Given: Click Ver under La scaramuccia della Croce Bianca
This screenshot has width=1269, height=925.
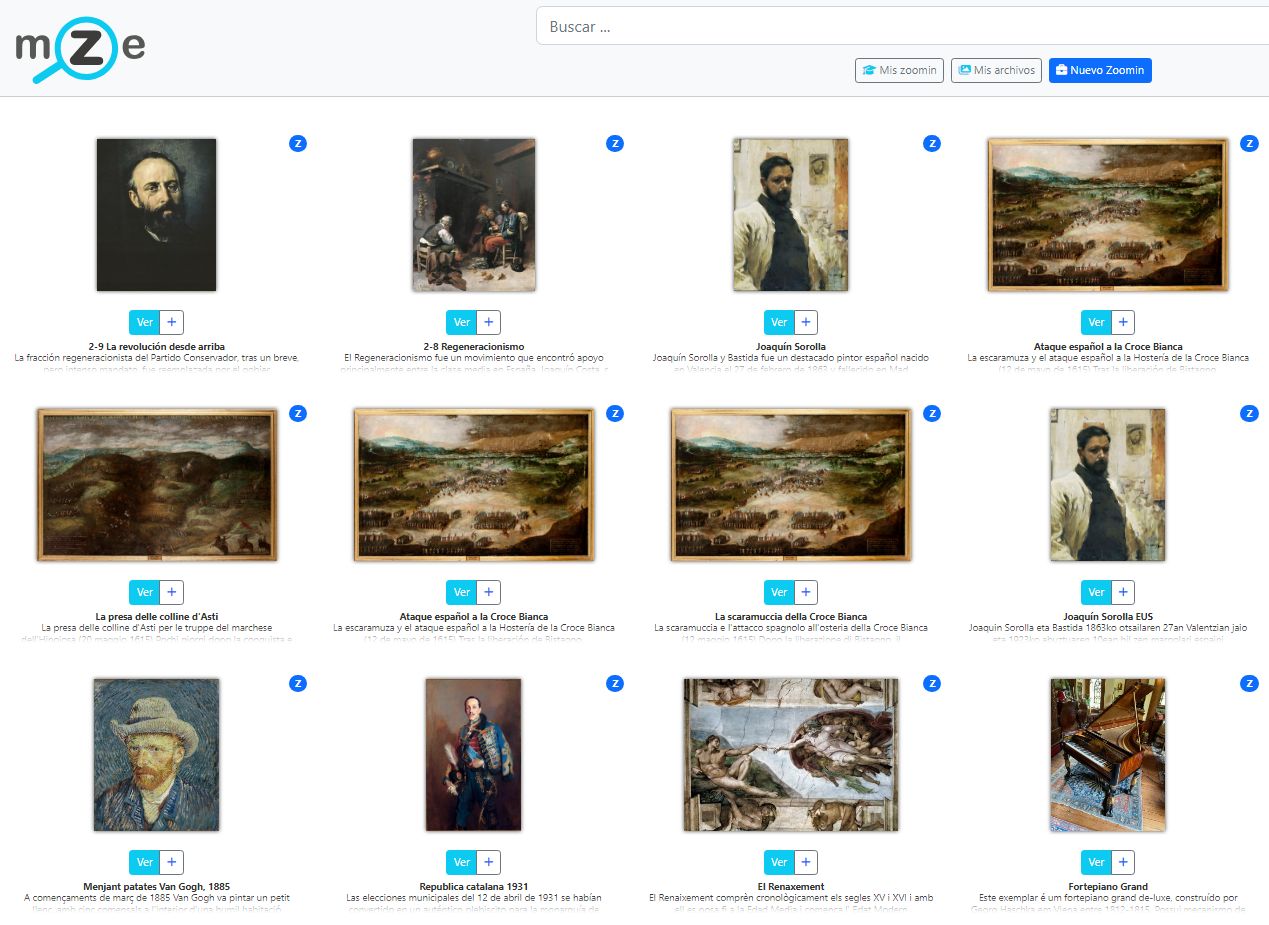Looking at the screenshot, I should 779,592.
